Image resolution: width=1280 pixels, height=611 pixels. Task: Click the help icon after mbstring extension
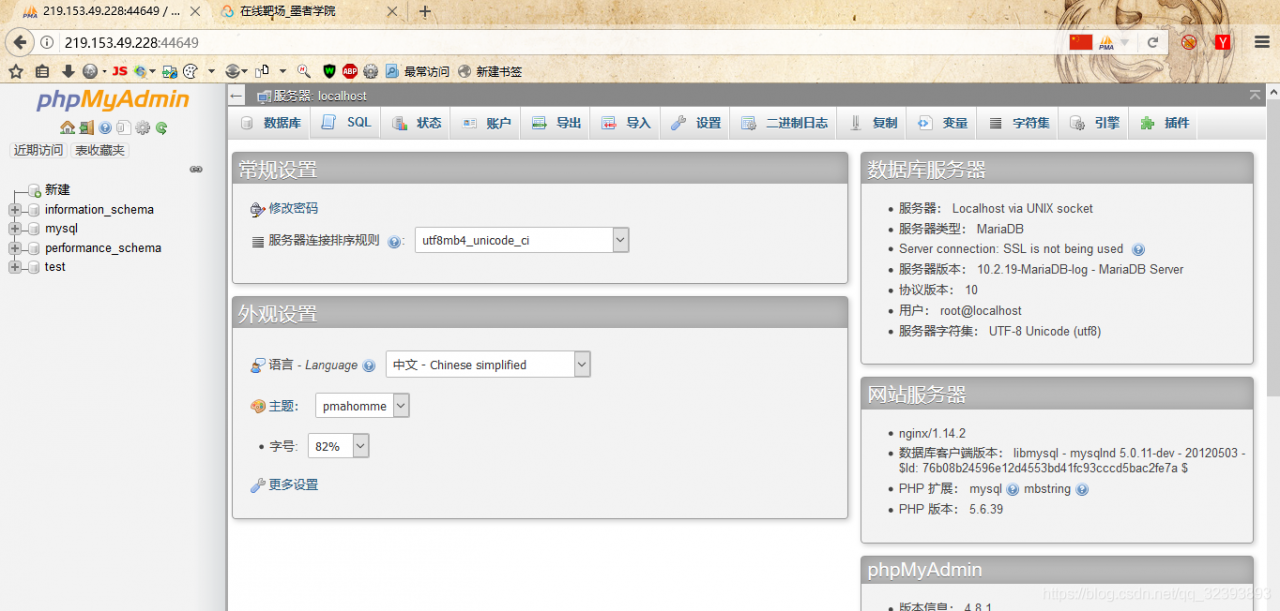pyautogui.click(x=1082, y=490)
